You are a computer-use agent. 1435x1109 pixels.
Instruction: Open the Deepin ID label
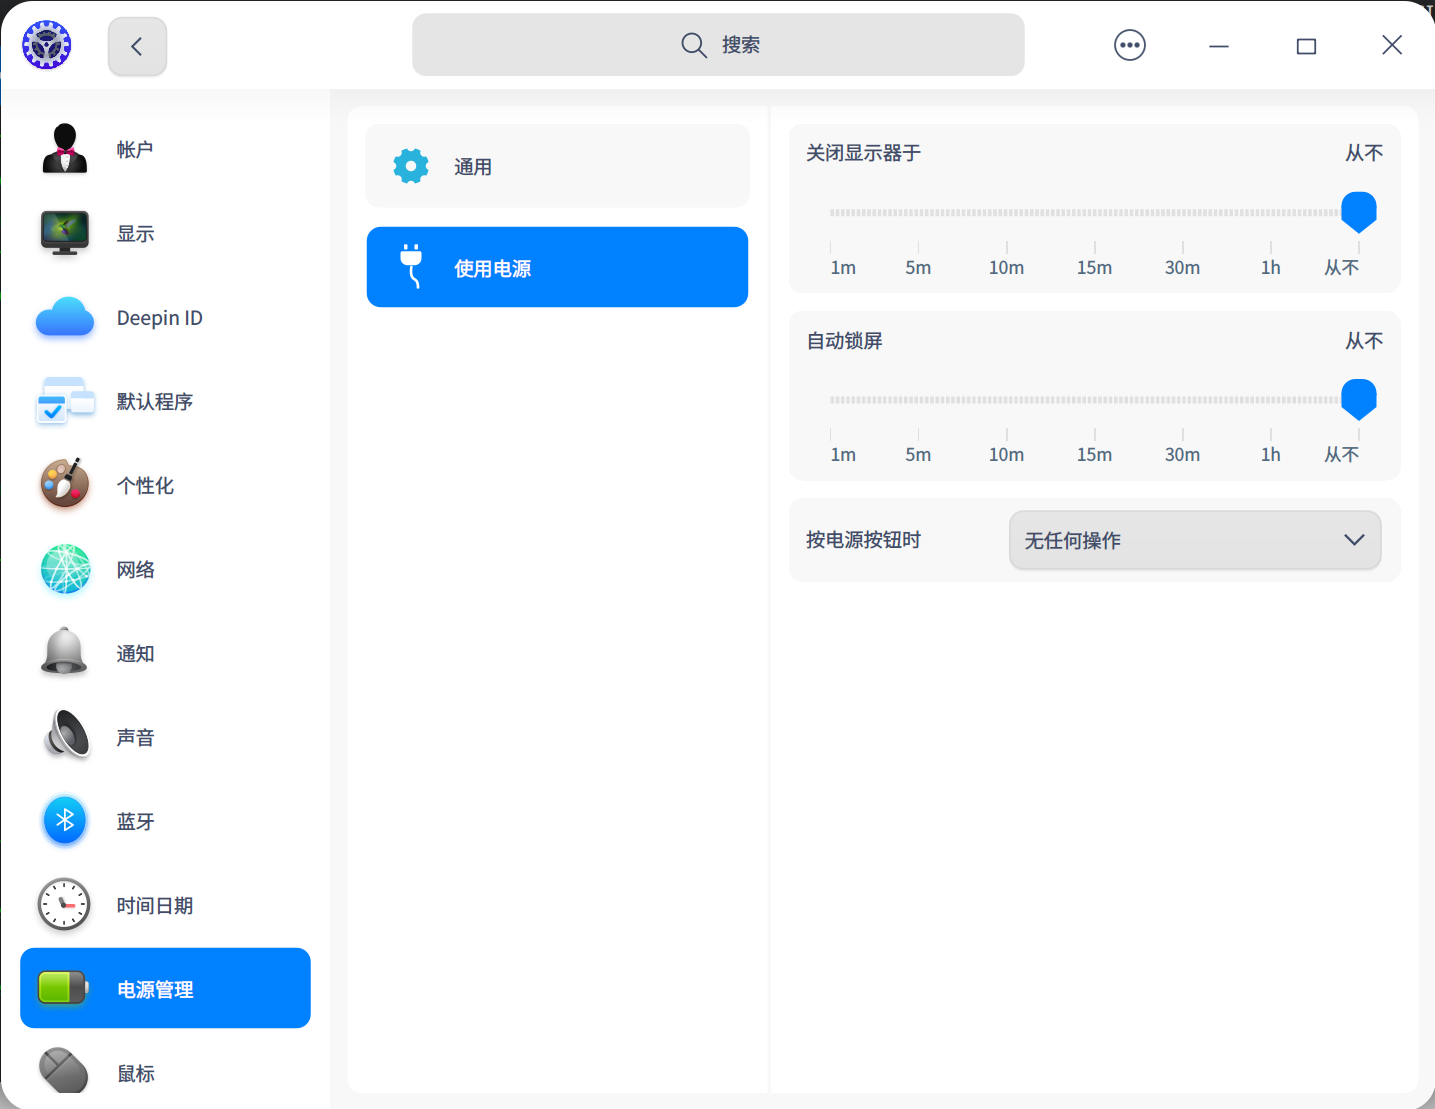[160, 318]
